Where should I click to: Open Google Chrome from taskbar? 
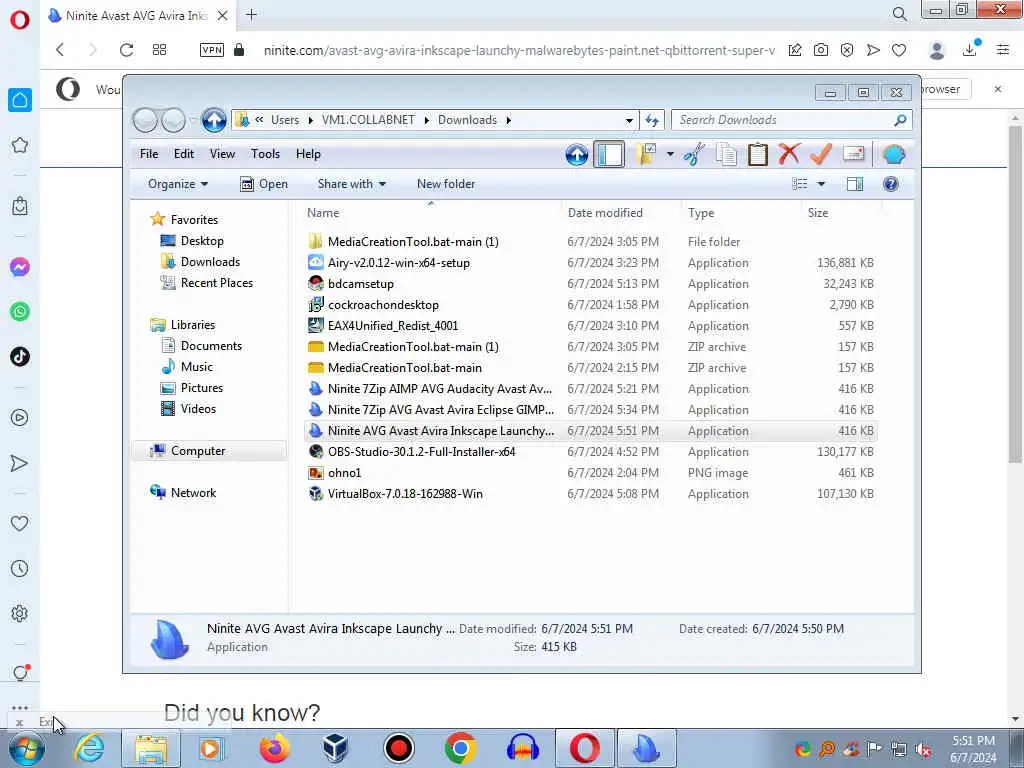pos(460,748)
